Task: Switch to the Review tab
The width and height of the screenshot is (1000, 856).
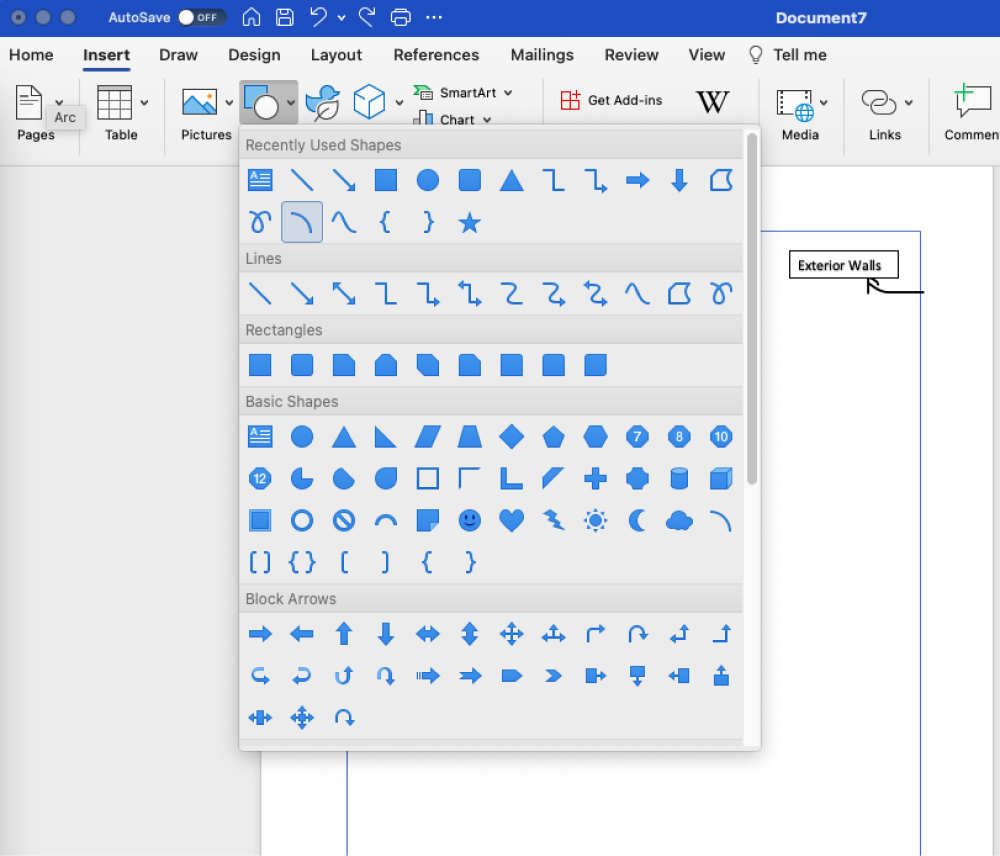Action: tap(631, 55)
